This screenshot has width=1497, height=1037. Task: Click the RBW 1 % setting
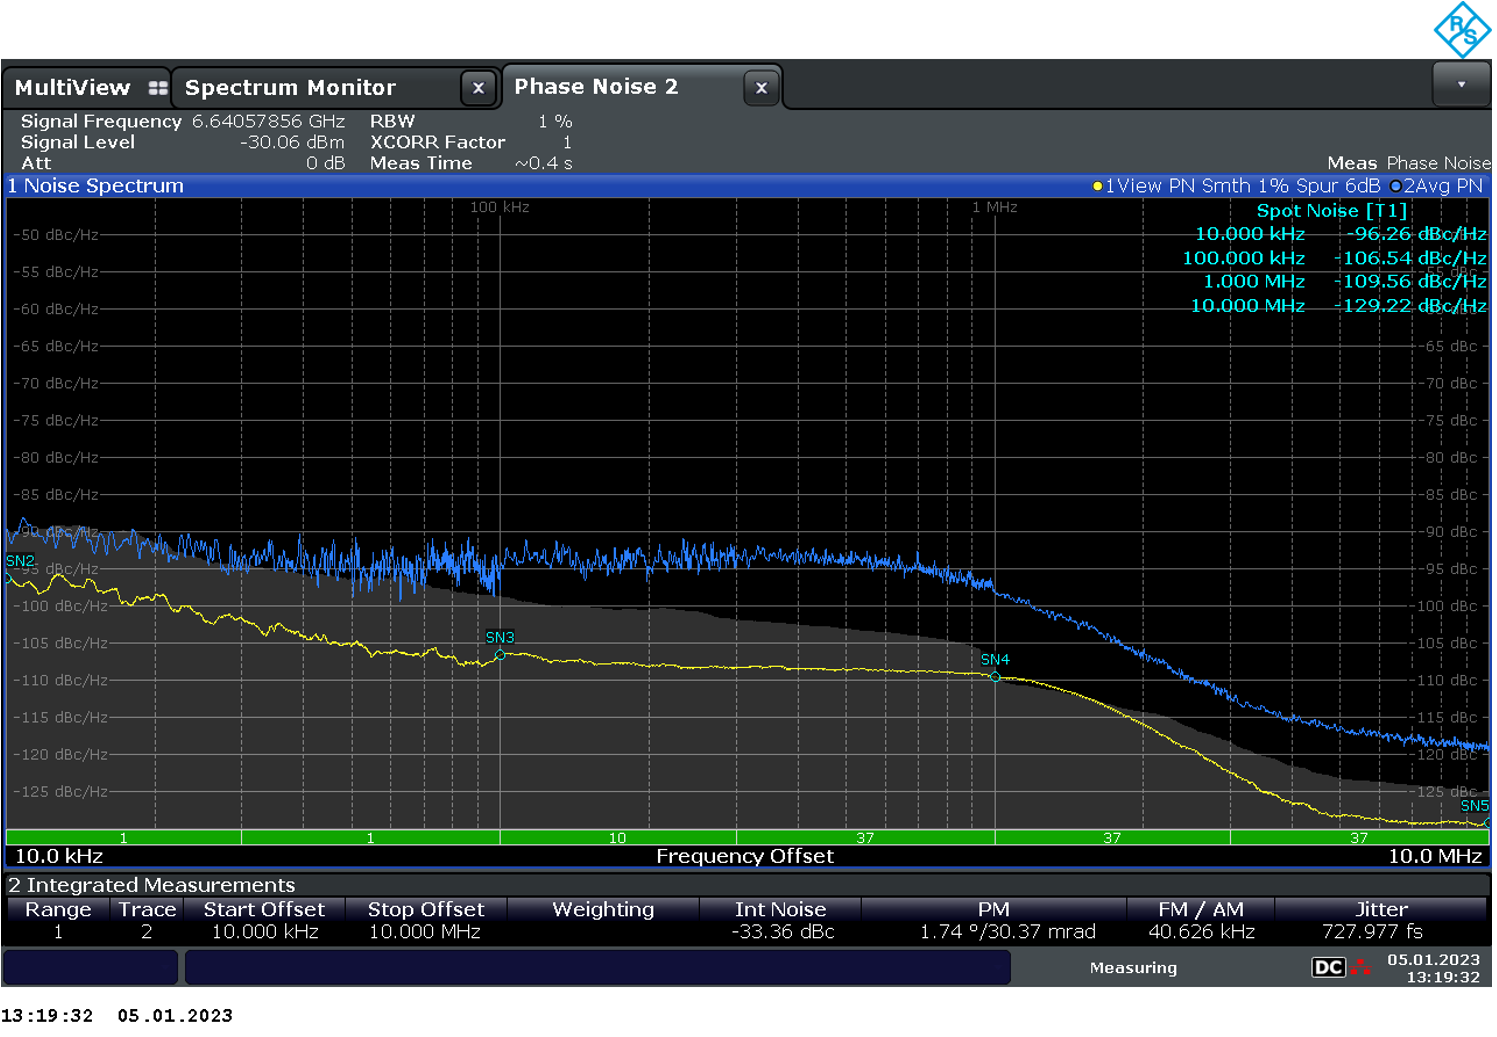click(x=471, y=121)
